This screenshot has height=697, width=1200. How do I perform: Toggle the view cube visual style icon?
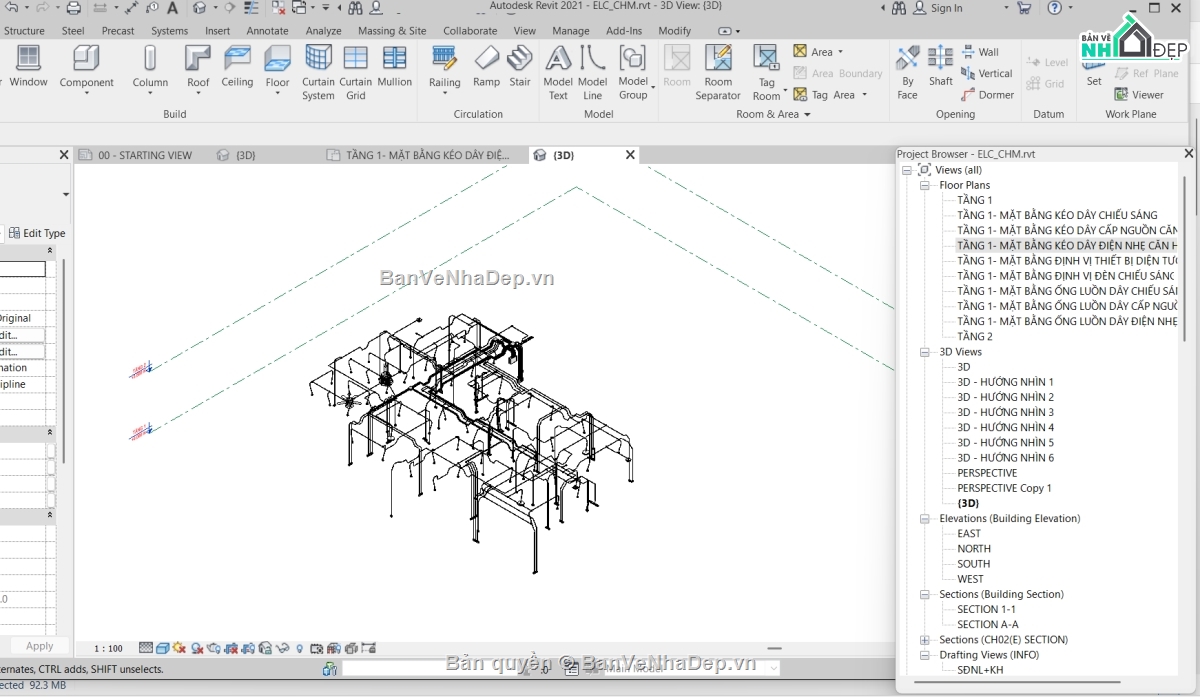tap(162, 649)
